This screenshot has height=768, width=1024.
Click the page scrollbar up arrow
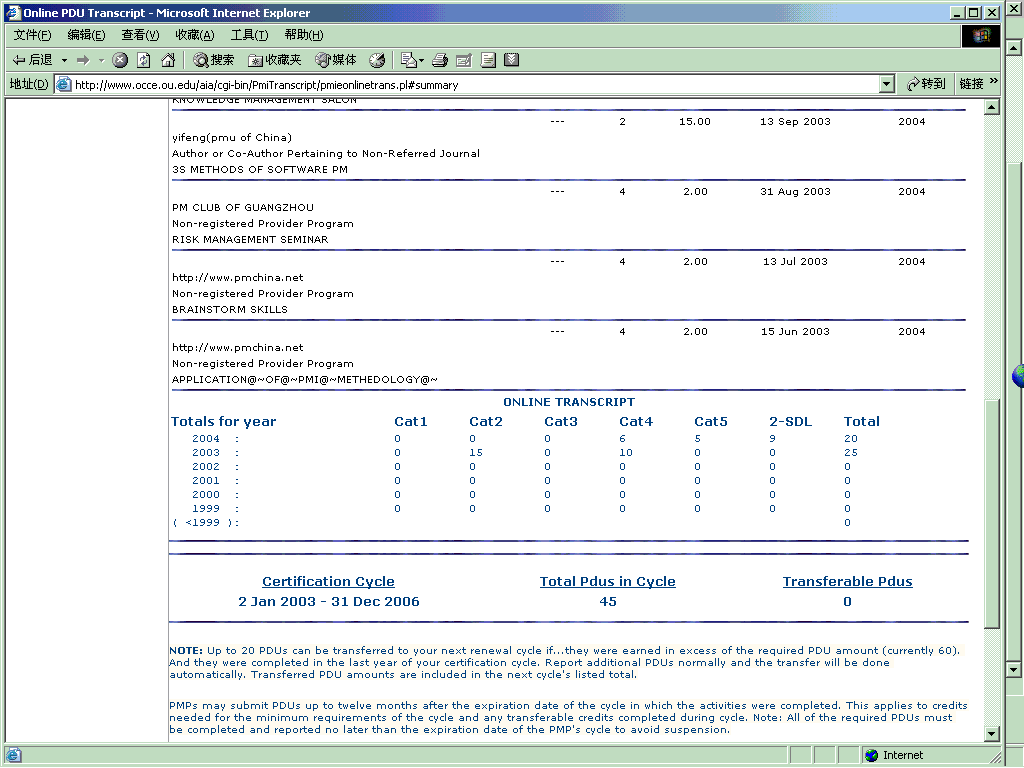coord(991,107)
